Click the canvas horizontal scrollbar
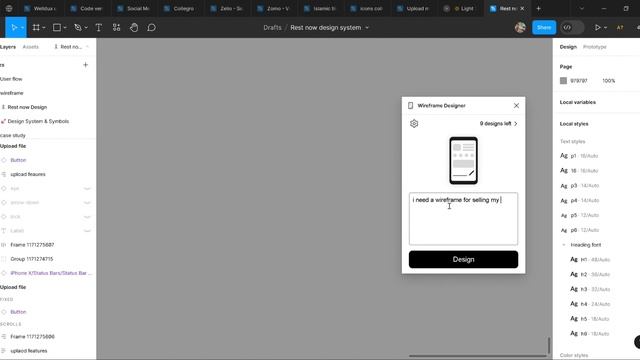The width and height of the screenshot is (640, 360). click(x=478, y=356)
